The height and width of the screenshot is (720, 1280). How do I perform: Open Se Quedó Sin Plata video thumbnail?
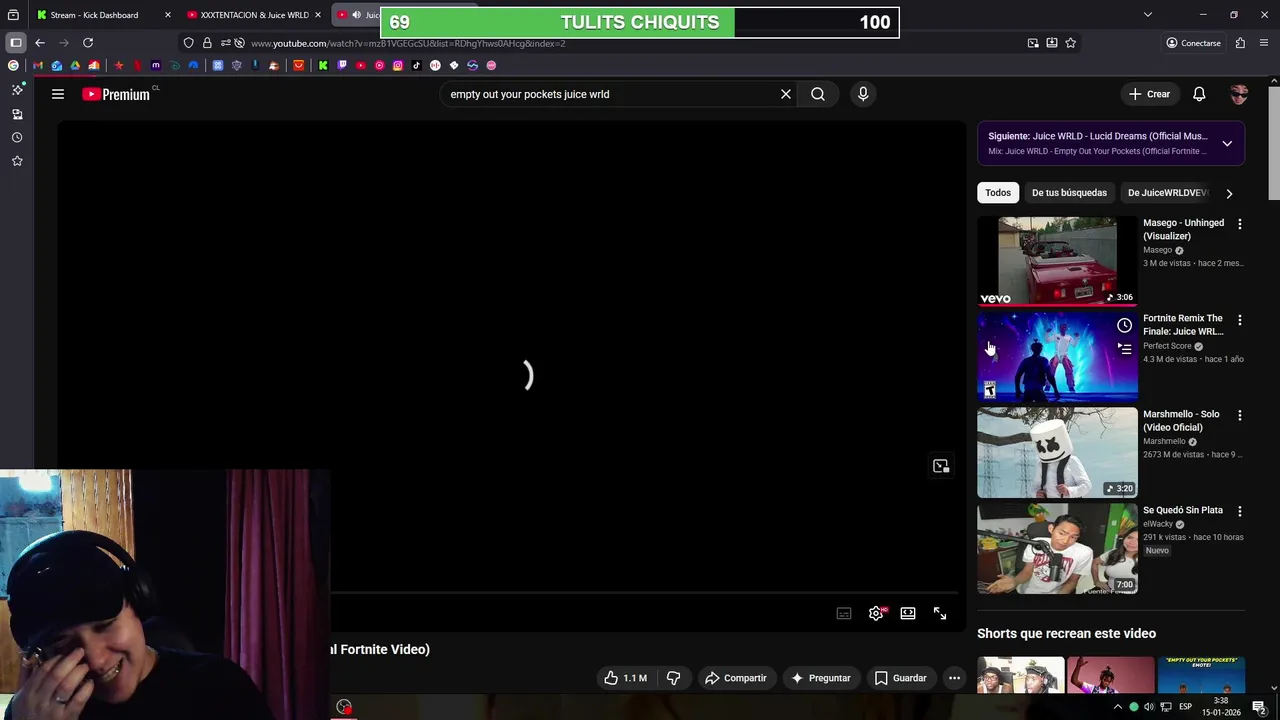(1057, 548)
